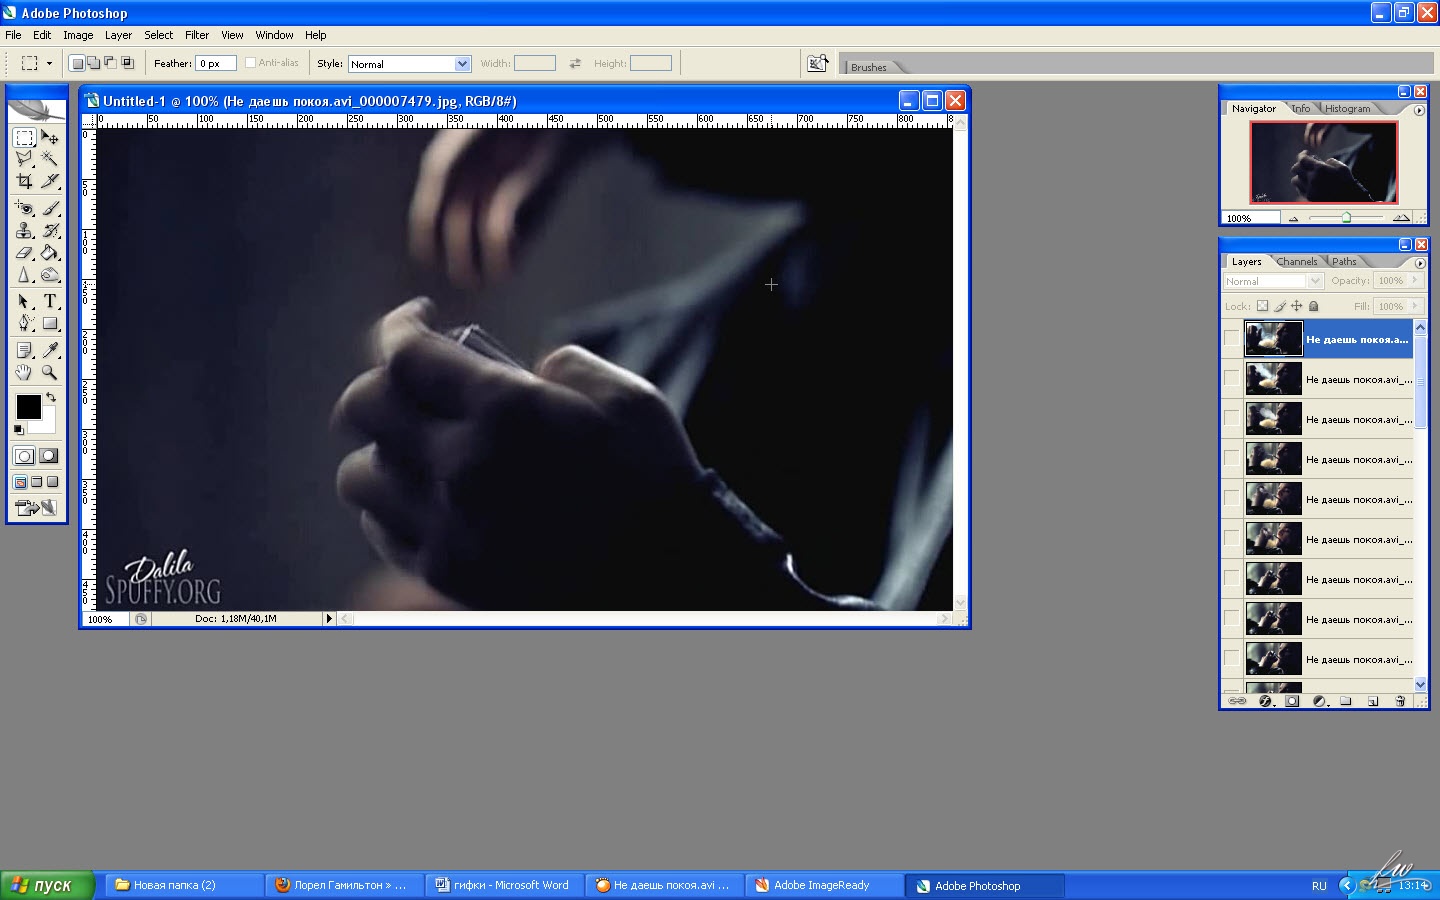The height and width of the screenshot is (900, 1440).
Task: Toggle visibility of the second layer
Action: point(1231,379)
